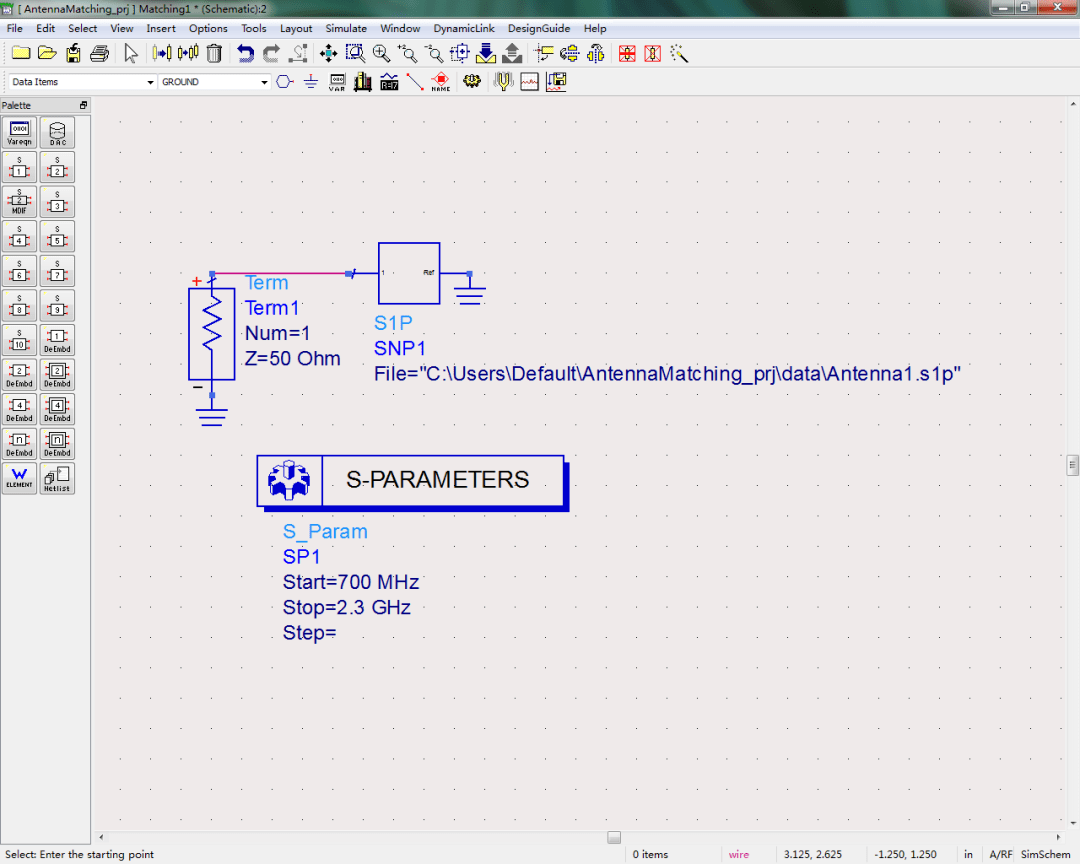Select the pointer arrow tool

pyautogui.click(x=131, y=53)
